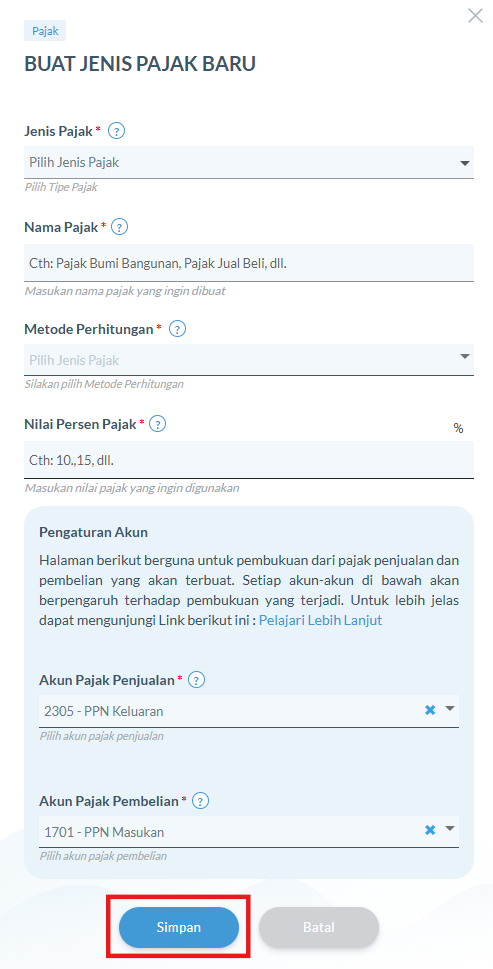Close the new tax form panel
Screen dimensions: 493x969
(x=475, y=15)
